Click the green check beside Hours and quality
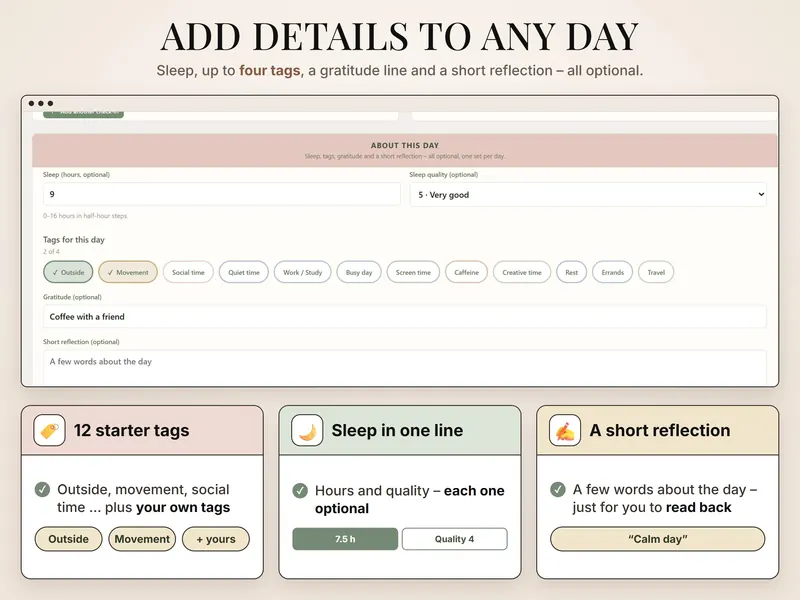800x600 pixels. pos(300,491)
